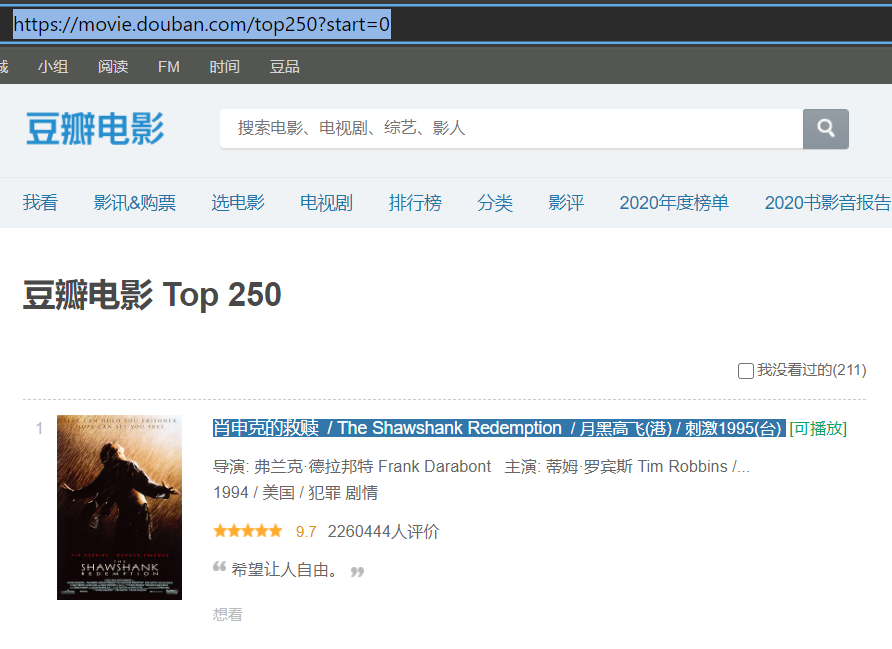The height and width of the screenshot is (649, 892).
Task: Open 豆品 in the top menu bar
Action: coord(283,66)
